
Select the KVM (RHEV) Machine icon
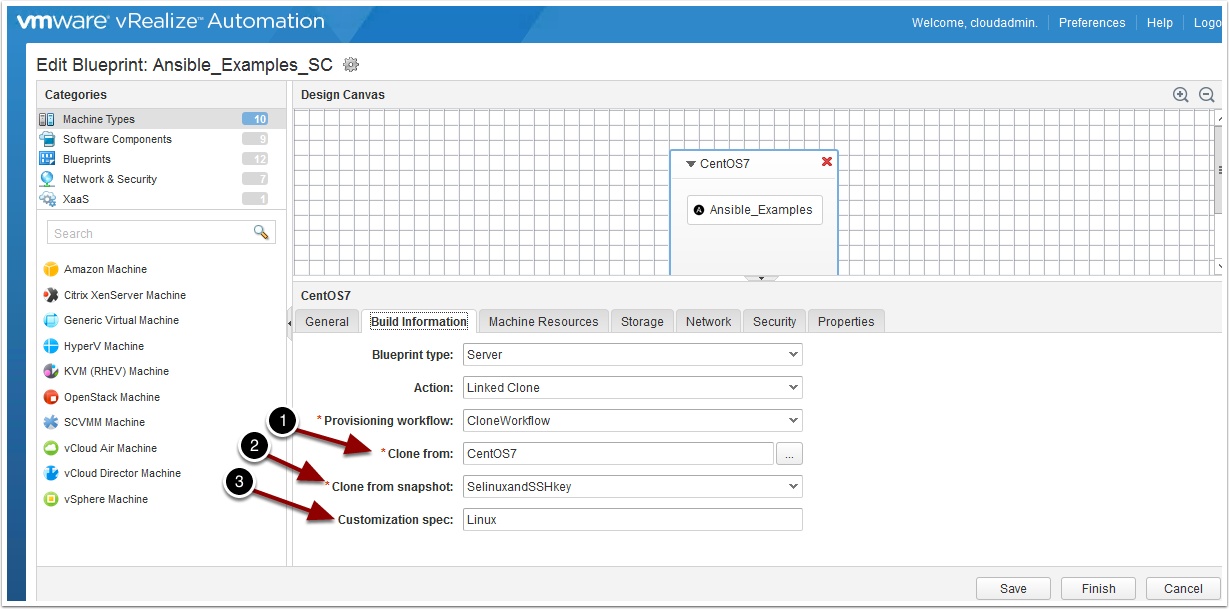(x=51, y=371)
